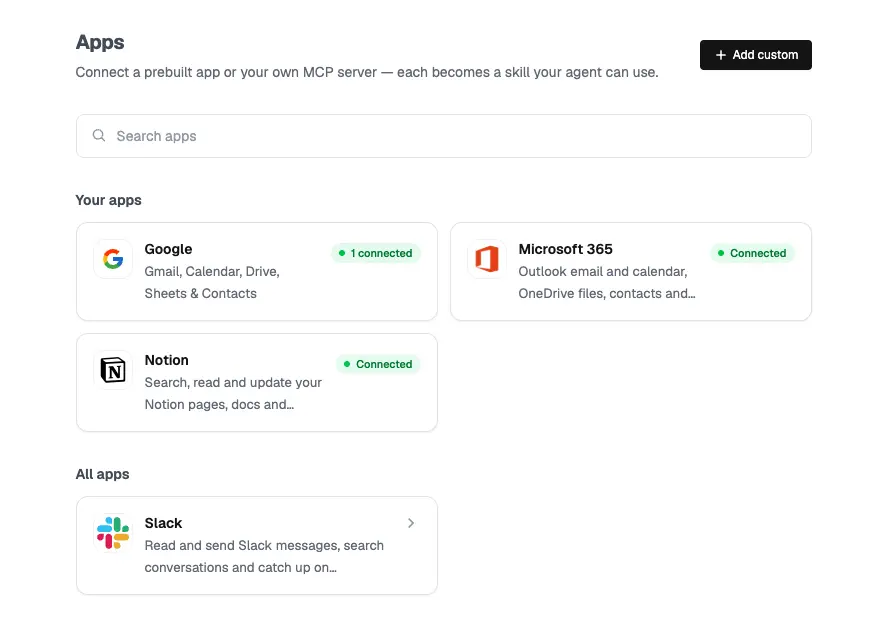Click the Add custom button

coord(755,55)
